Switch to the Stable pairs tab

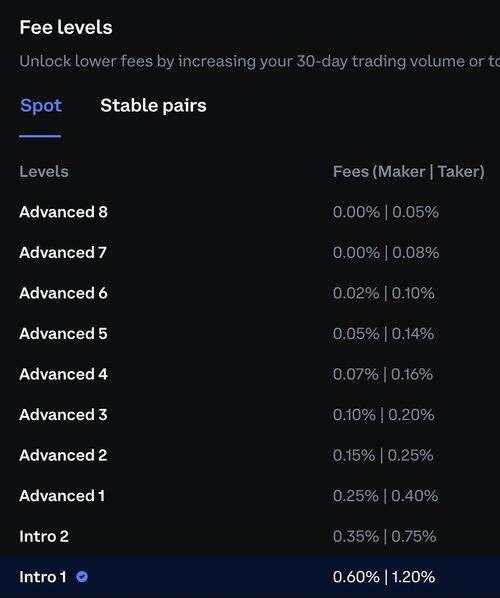[153, 106]
